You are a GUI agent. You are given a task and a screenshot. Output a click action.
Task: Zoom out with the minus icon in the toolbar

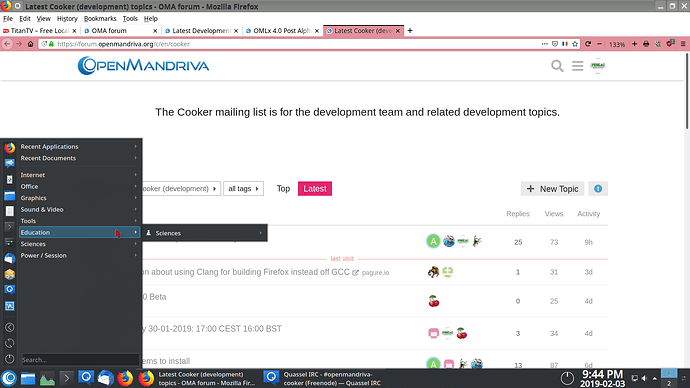click(599, 44)
